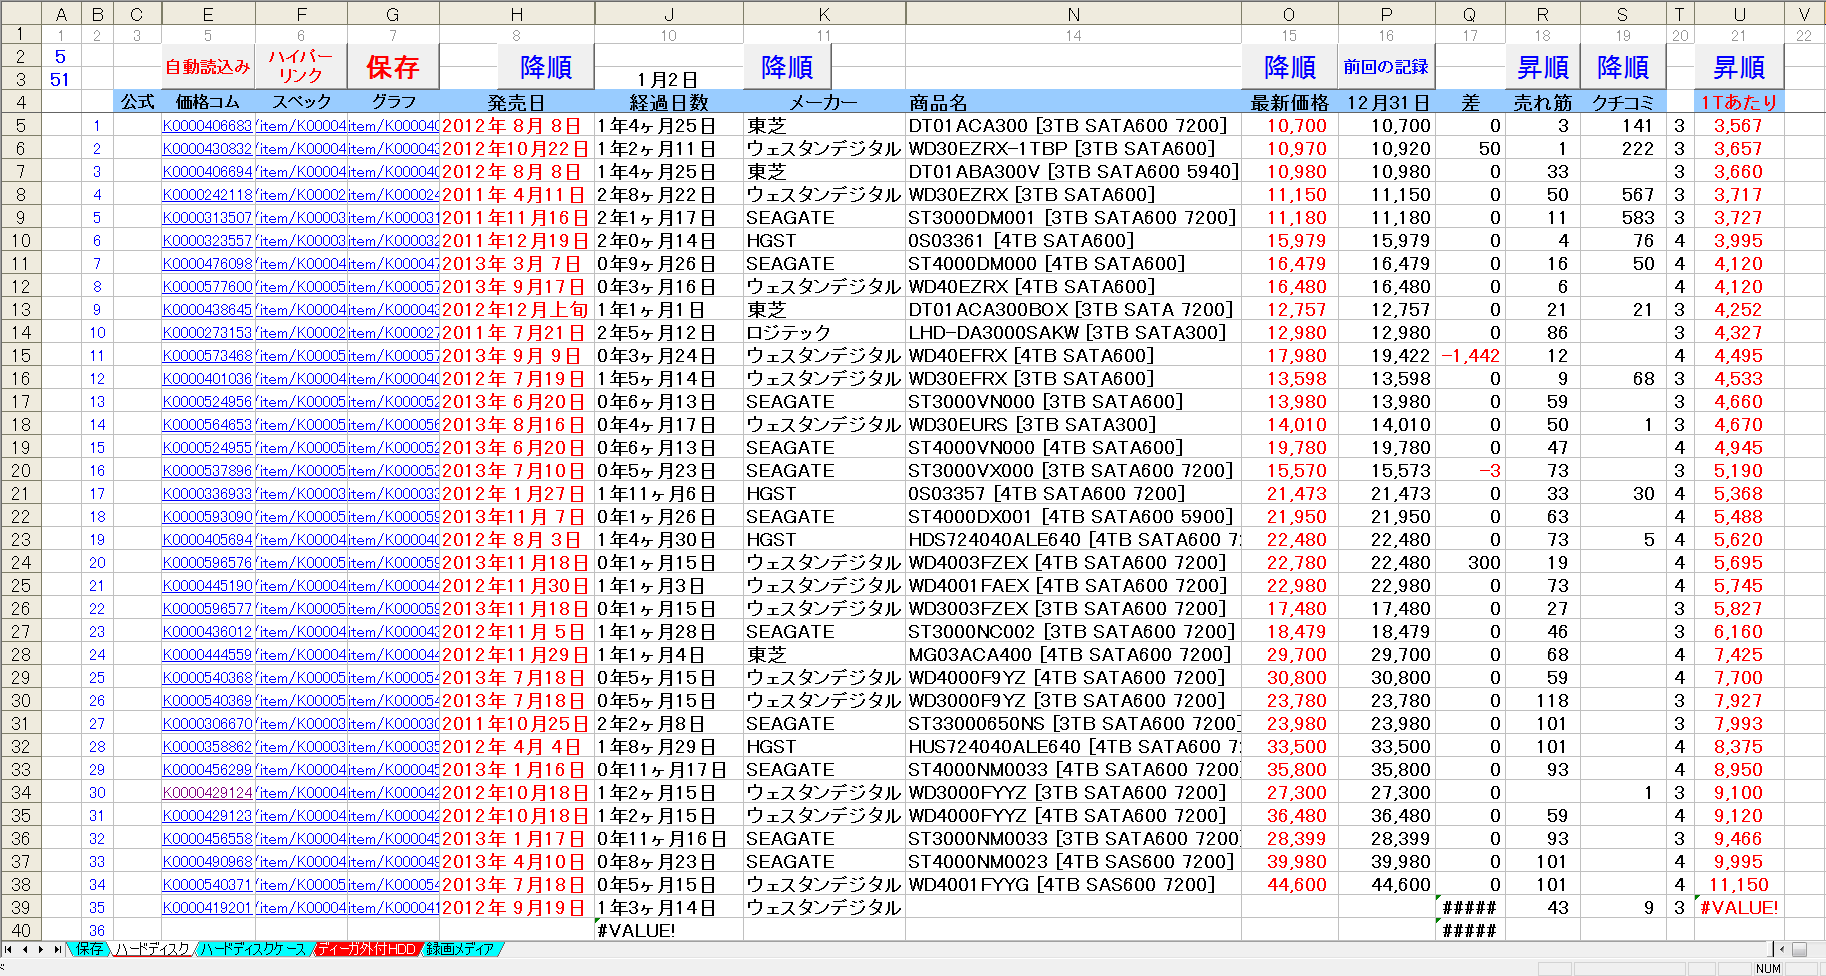The height and width of the screenshot is (976, 1826).
Task: Click the 最新価格 header cell
Action: [x=1290, y=102]
